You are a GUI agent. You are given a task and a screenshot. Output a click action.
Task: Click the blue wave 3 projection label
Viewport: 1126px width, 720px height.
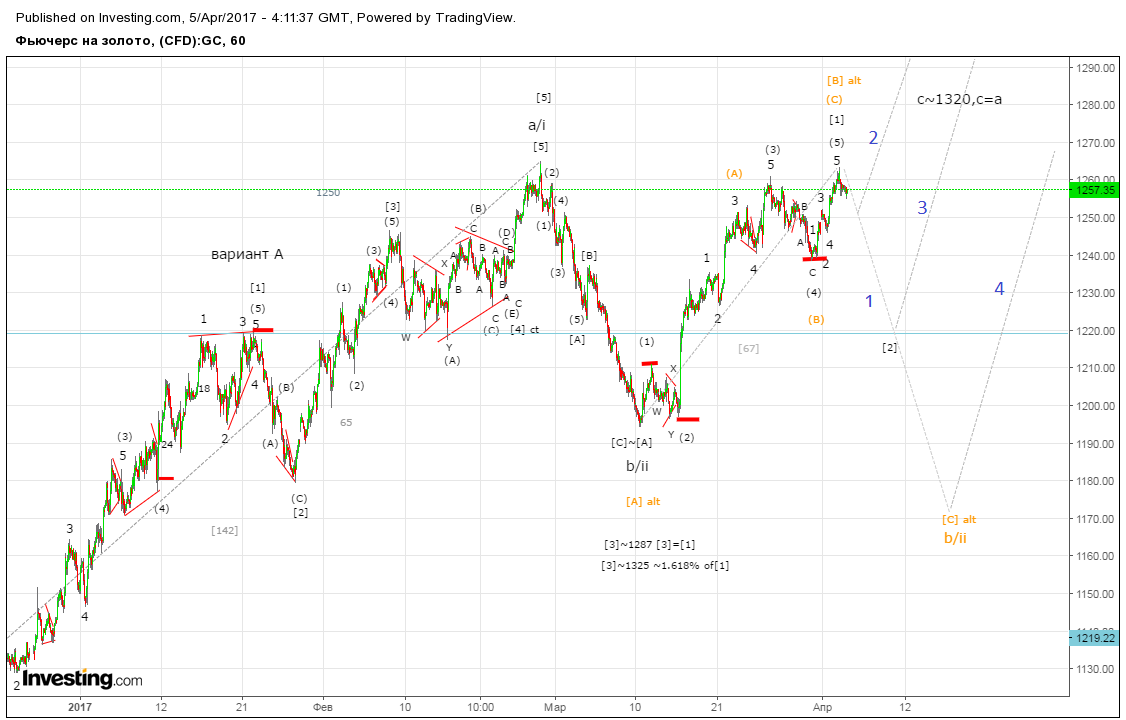[922, 208]
